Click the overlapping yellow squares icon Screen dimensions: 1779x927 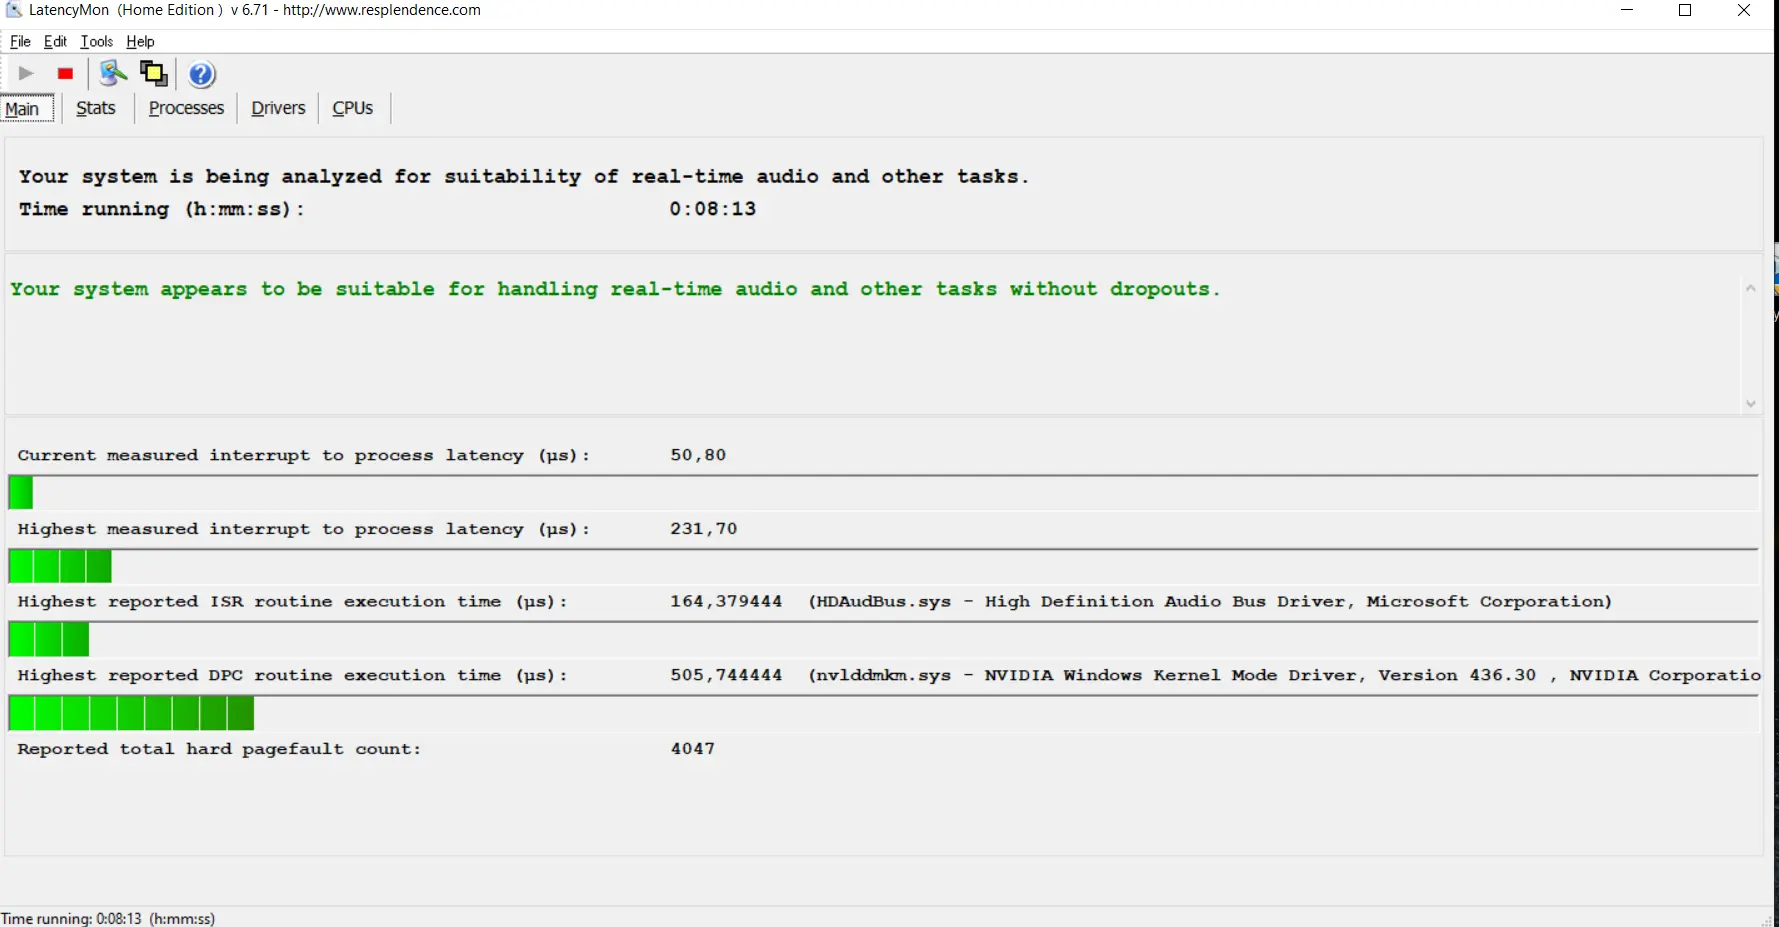tap(154, 74)
